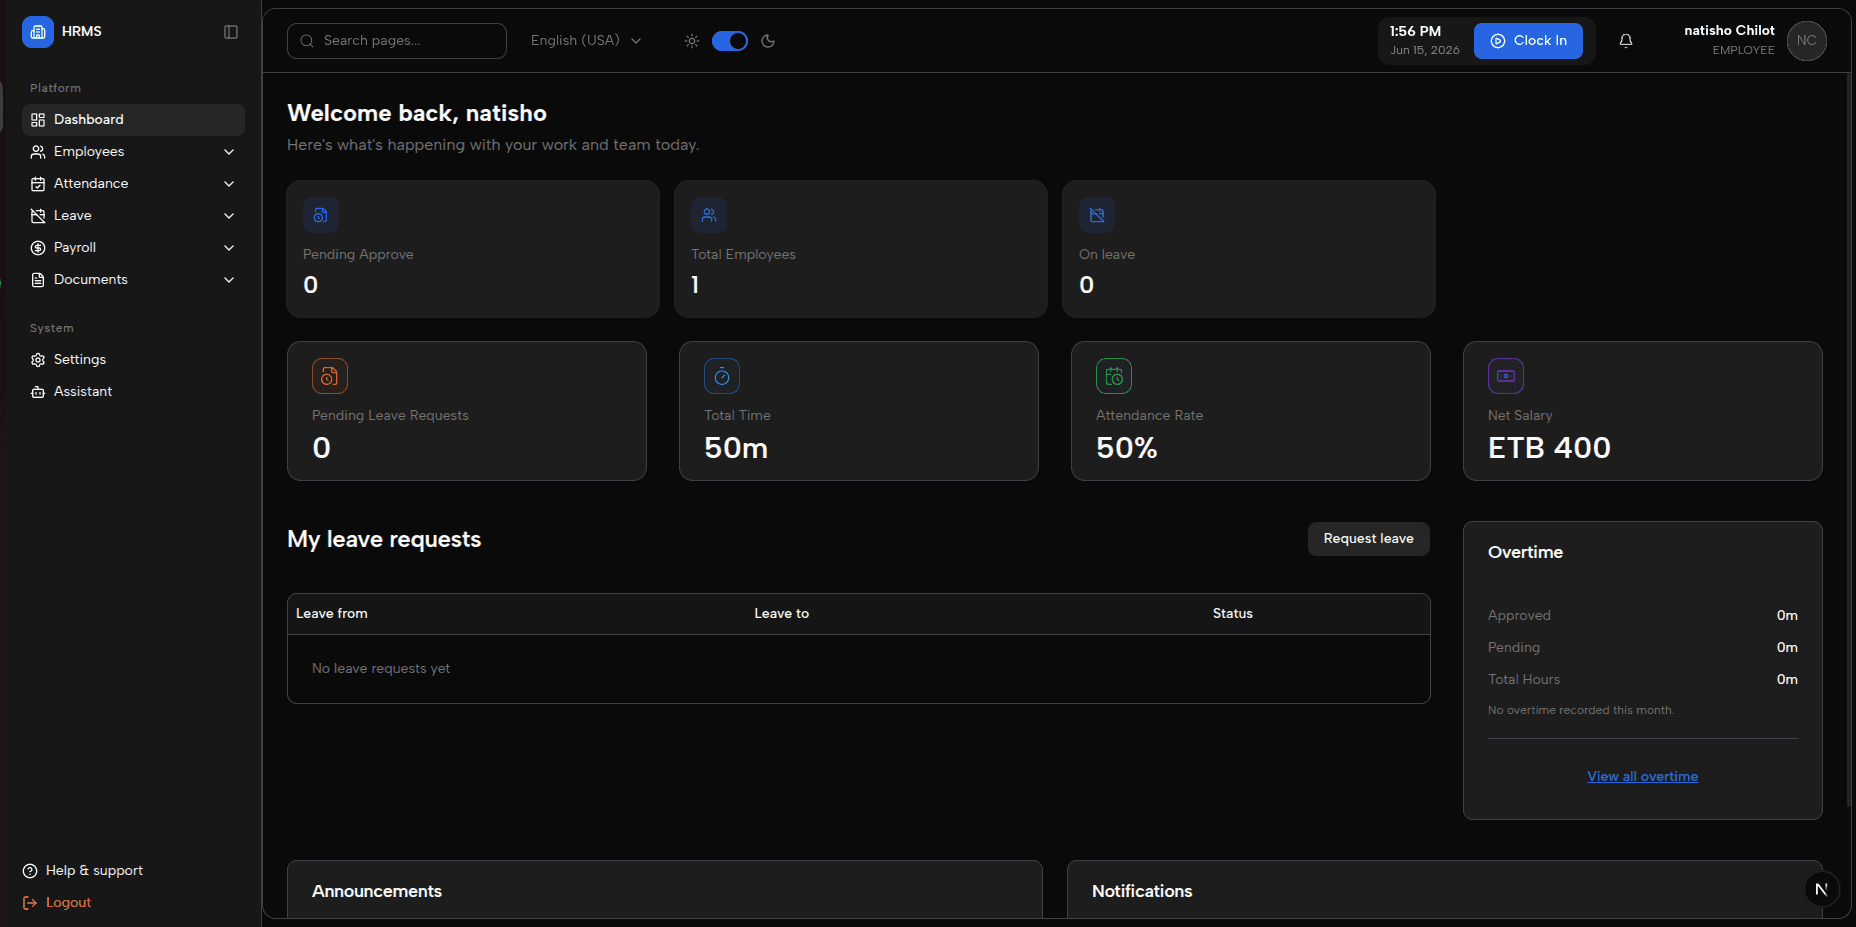Click the Net Salary banknote icon
Image resolution: width=1856 pixels, height=927 pixels.
pos(1506,376)
